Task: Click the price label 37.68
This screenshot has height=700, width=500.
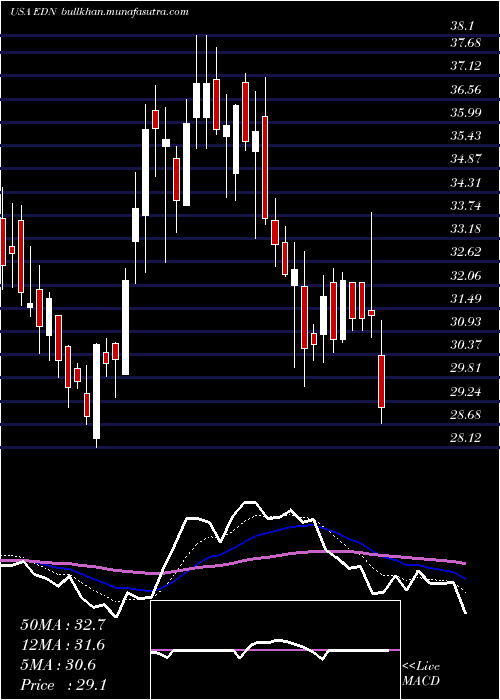Action: click(x=466, y=43)
